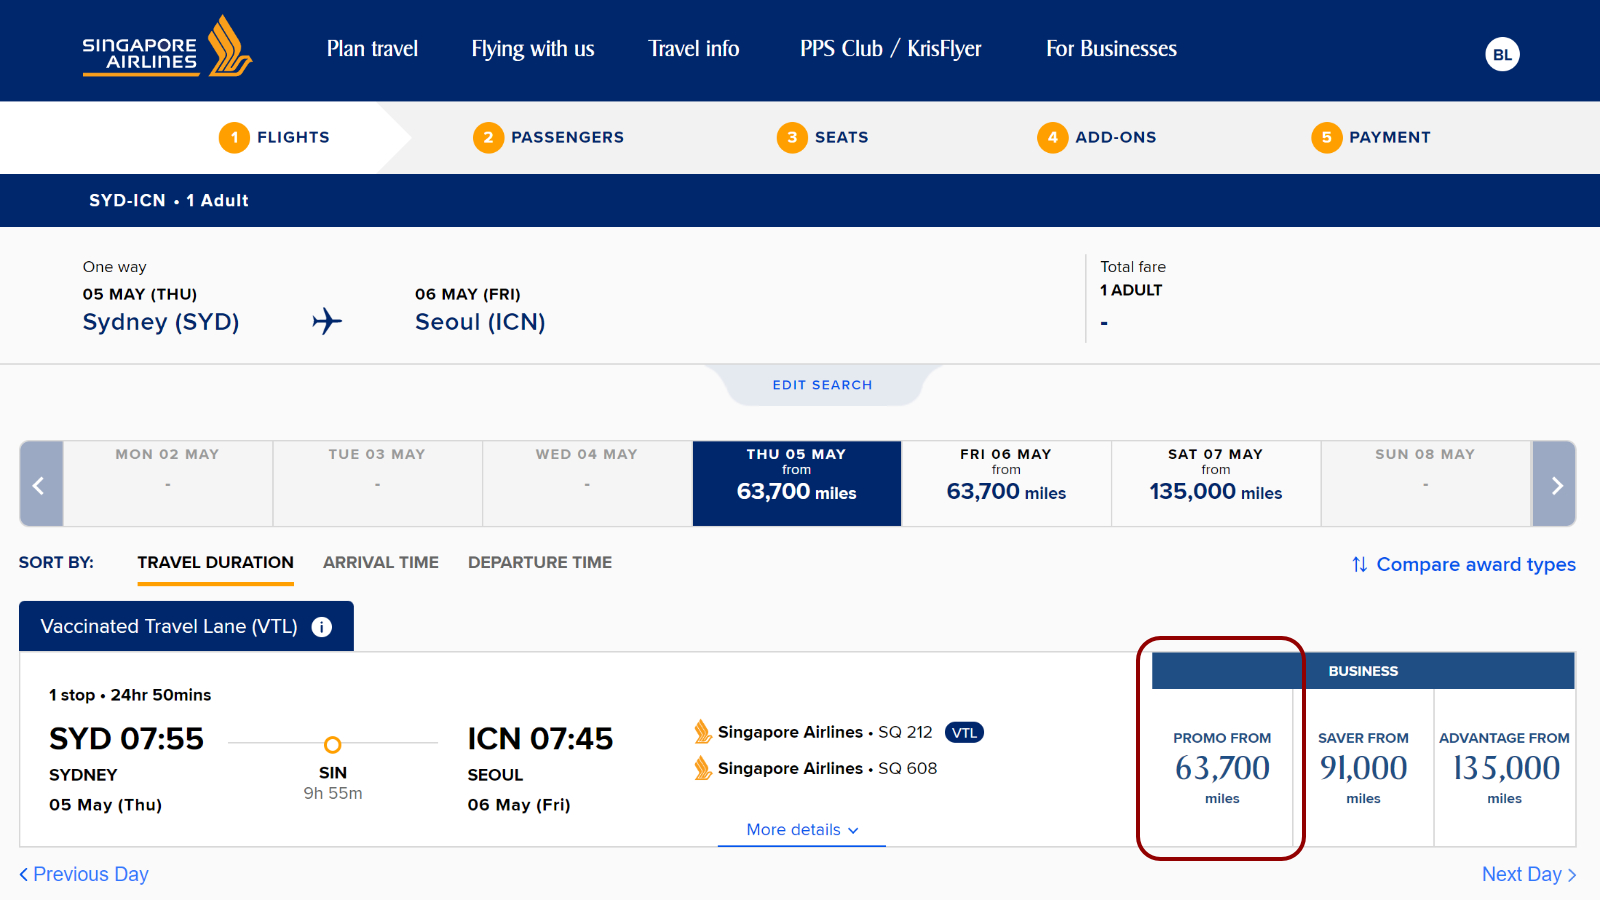Click the SYD-ICN 1 Adult summary
This screenshot has width=1600, height=900.
169,201
